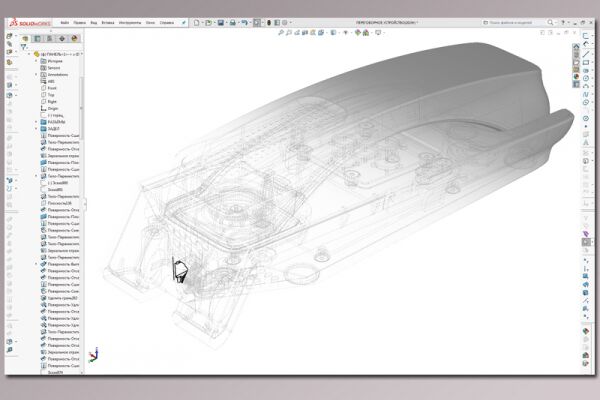Click the Print icon in top toolbar
Image resolution: width=600 pixels, height=400 pixels.
232,23
